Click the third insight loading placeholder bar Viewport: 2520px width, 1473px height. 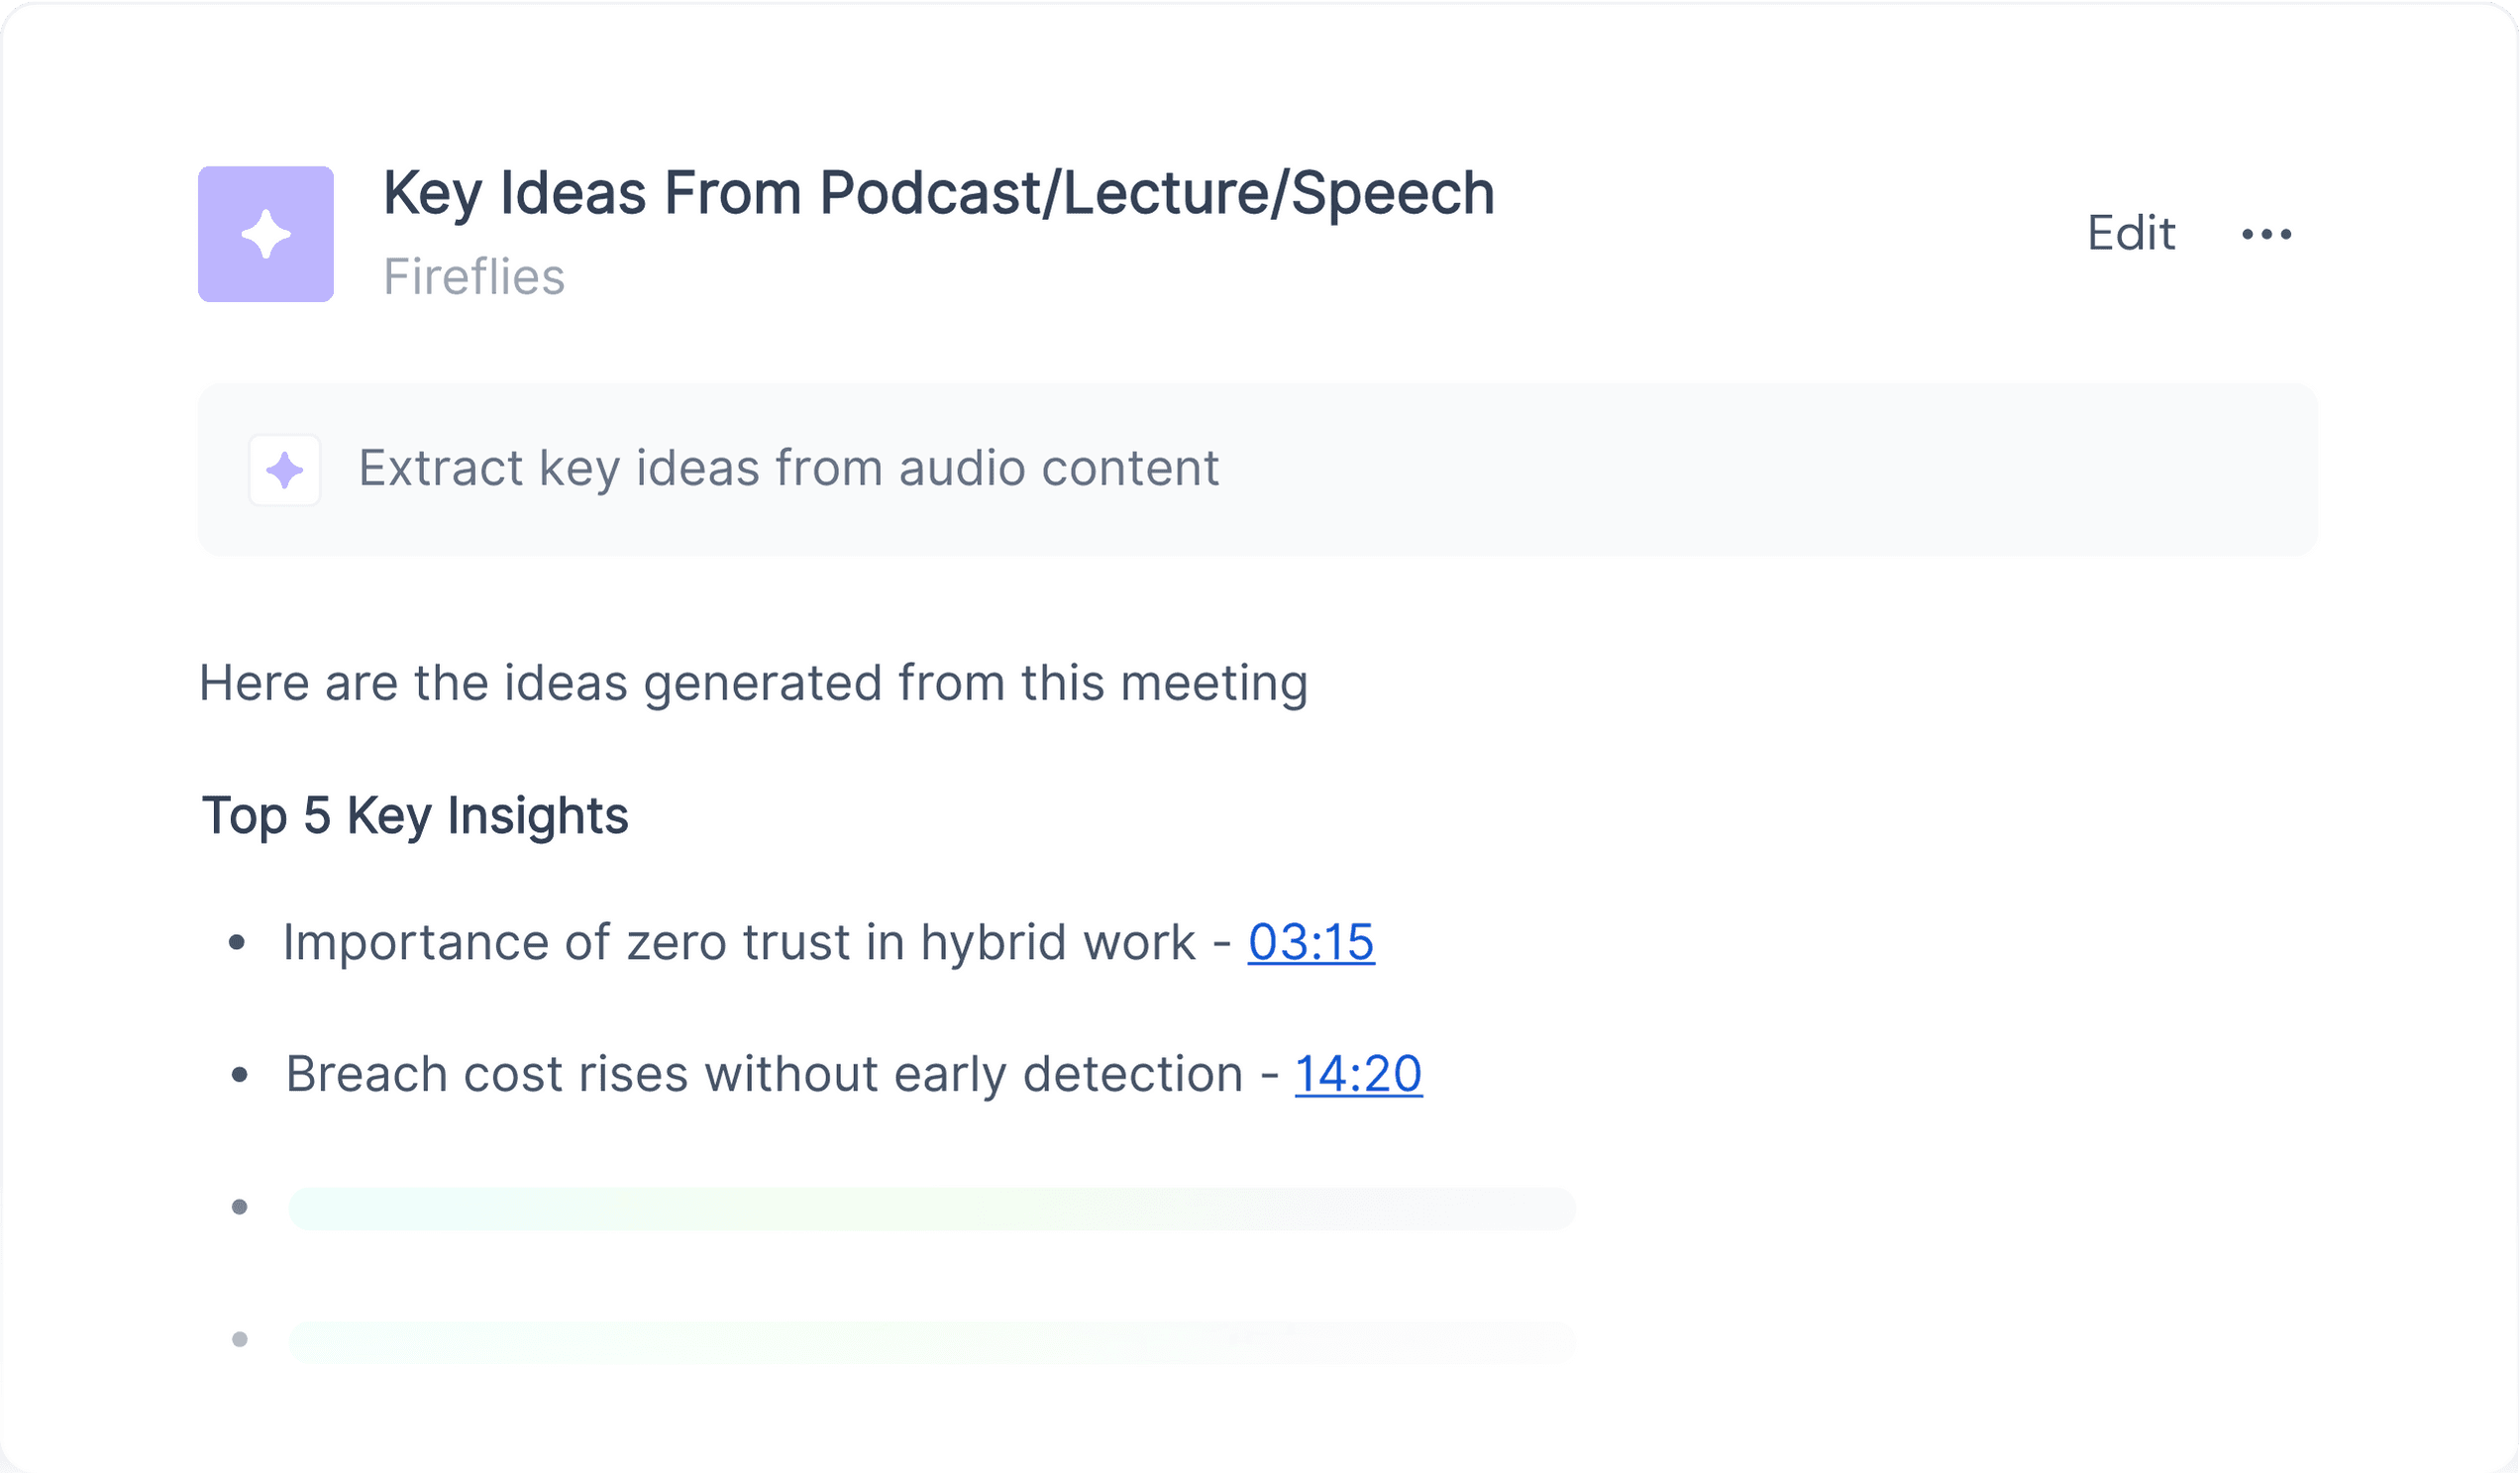932,1209
